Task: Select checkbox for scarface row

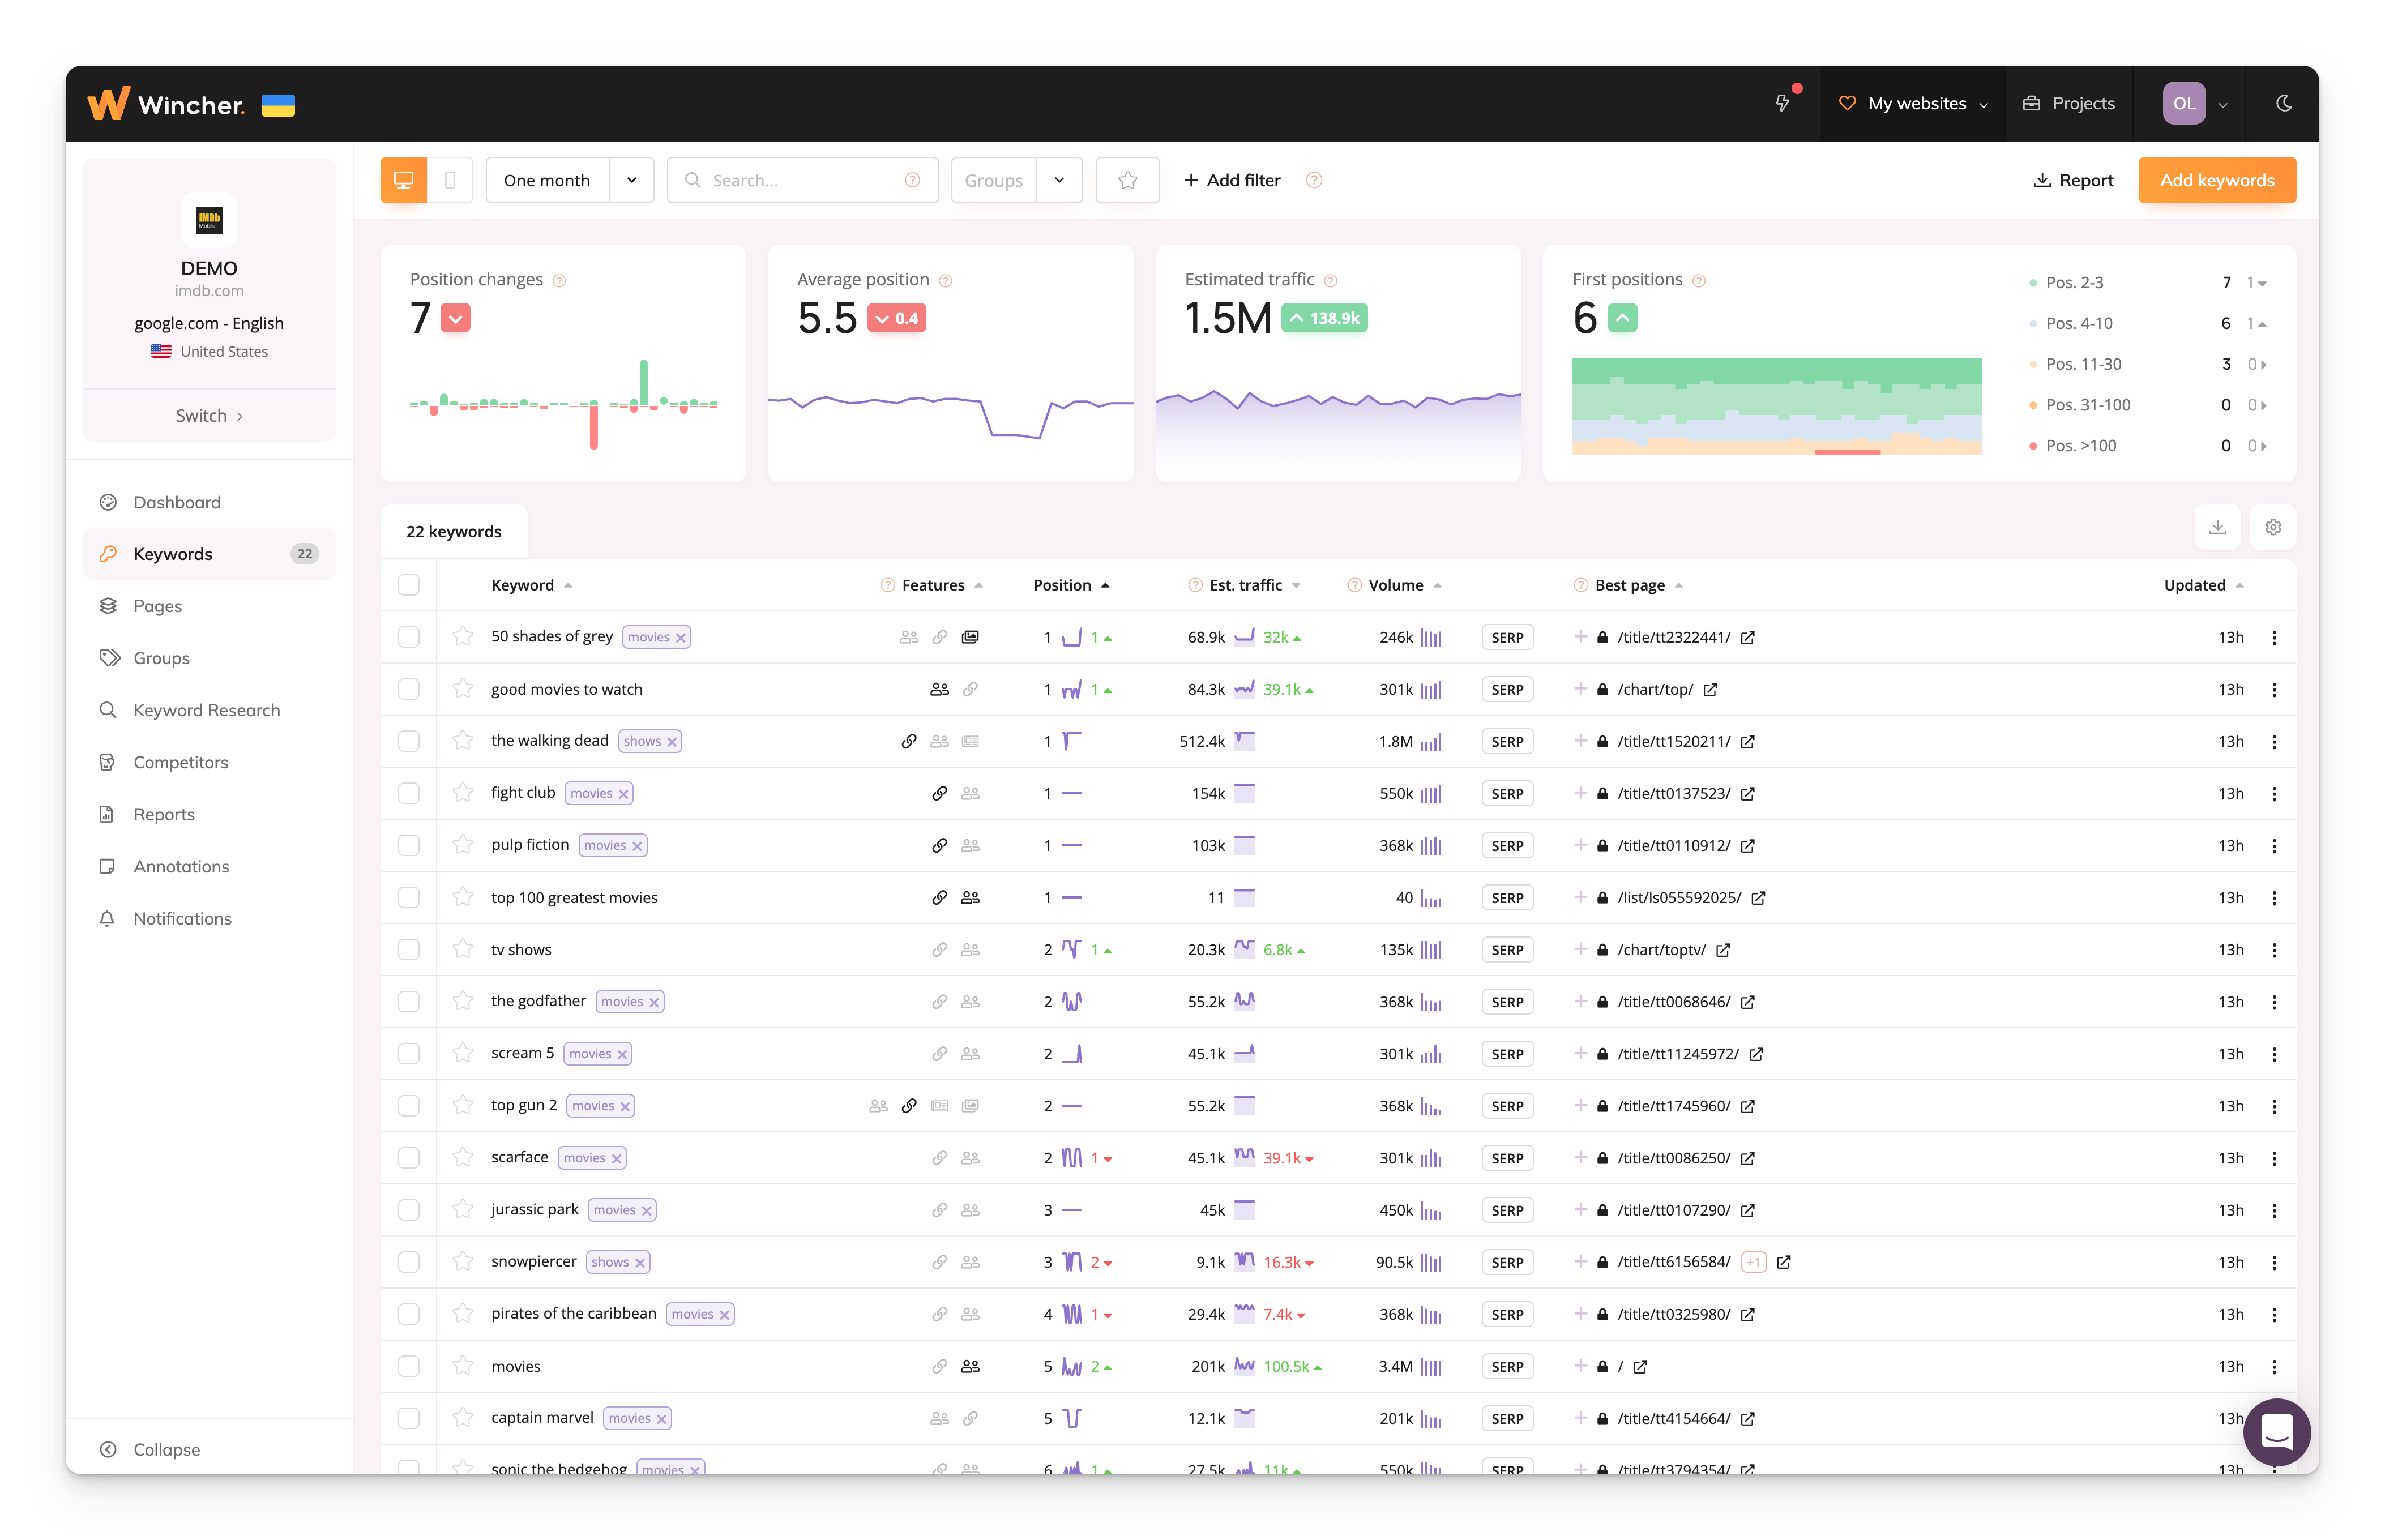Action: 409,1158
